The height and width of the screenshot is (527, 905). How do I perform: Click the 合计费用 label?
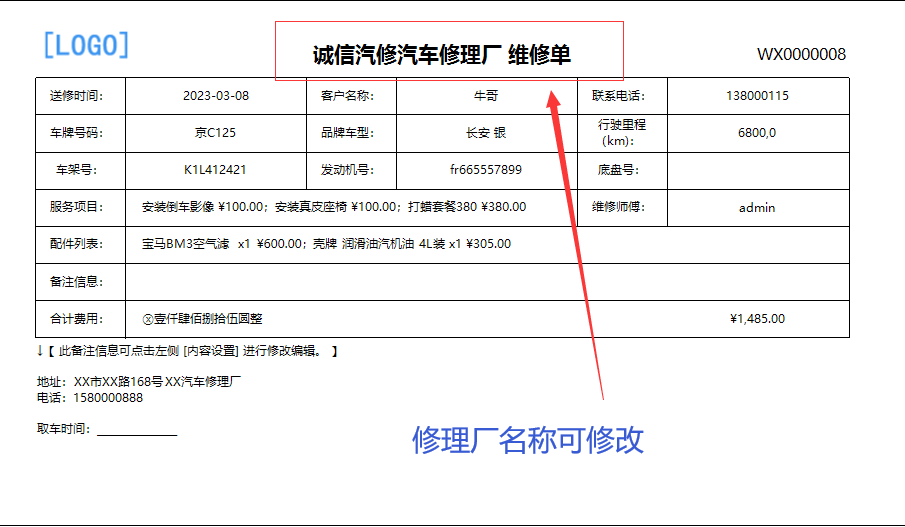[76, 319]
